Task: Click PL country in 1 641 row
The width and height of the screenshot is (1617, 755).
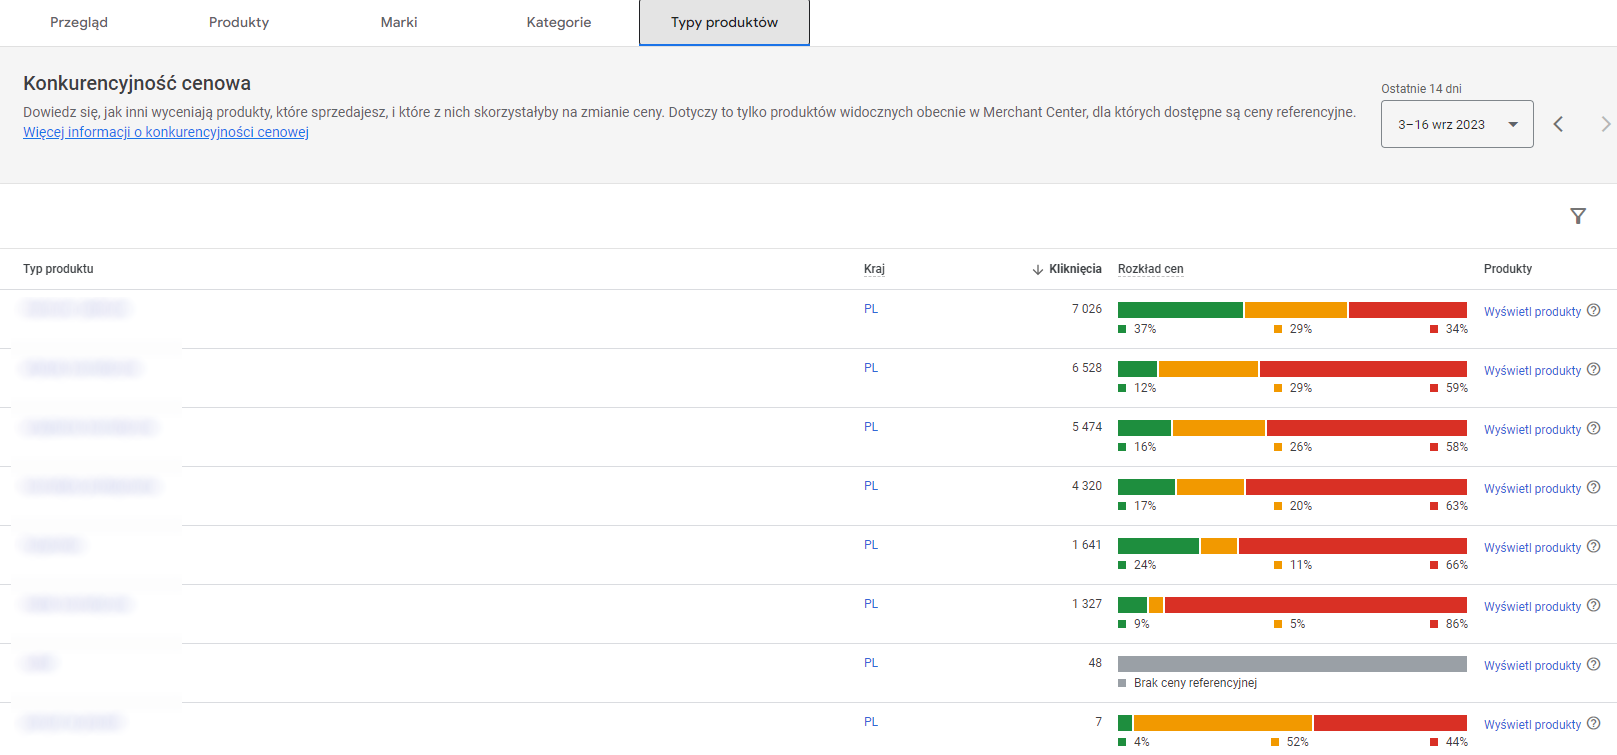Action: [871, 545]
